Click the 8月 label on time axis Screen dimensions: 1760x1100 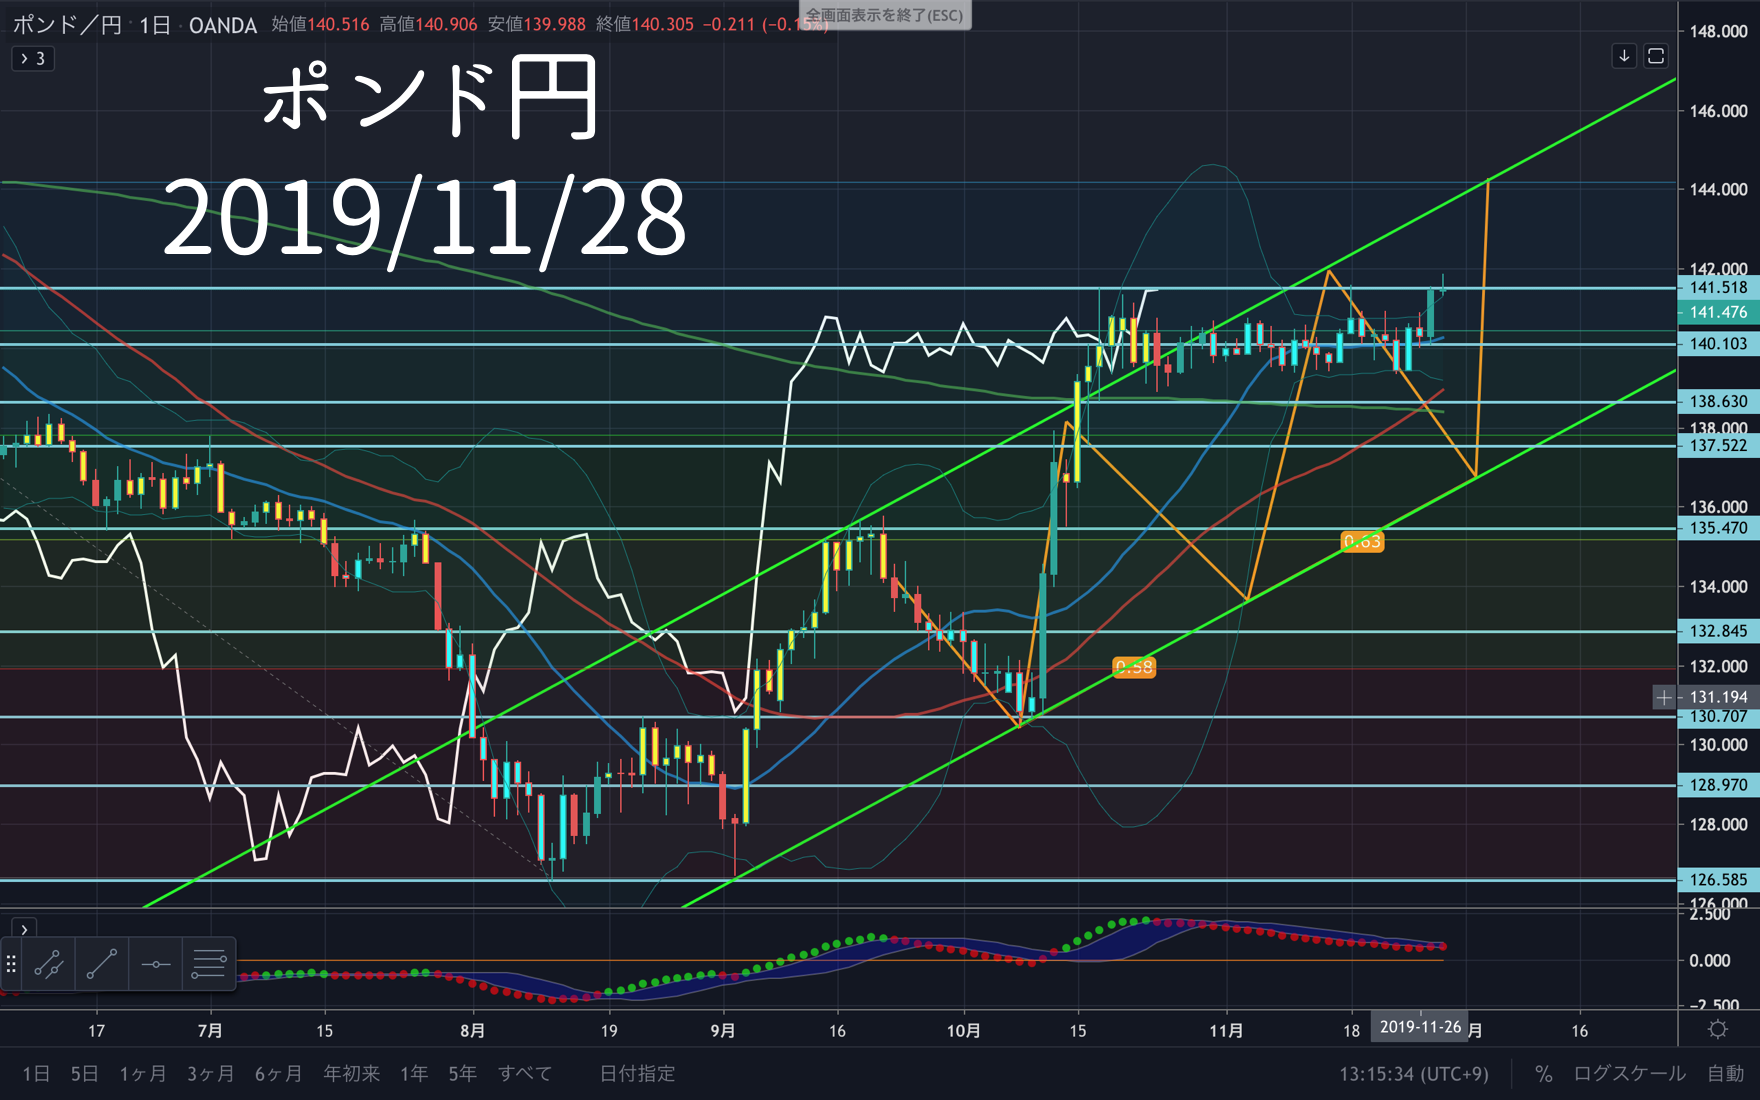coord(473,1030)
